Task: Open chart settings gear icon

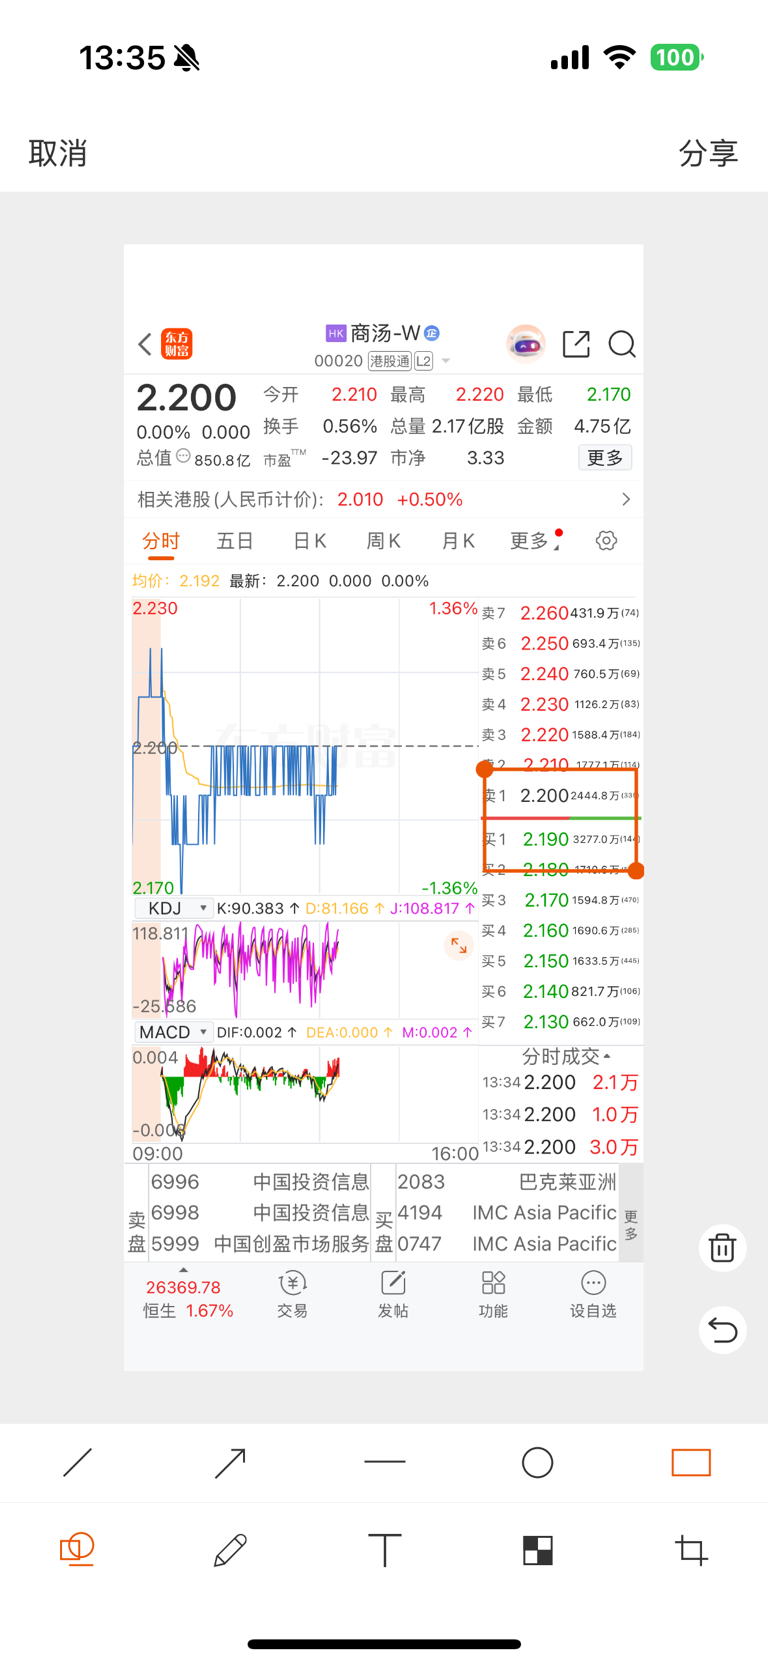Action: click(x=606, y=541)
